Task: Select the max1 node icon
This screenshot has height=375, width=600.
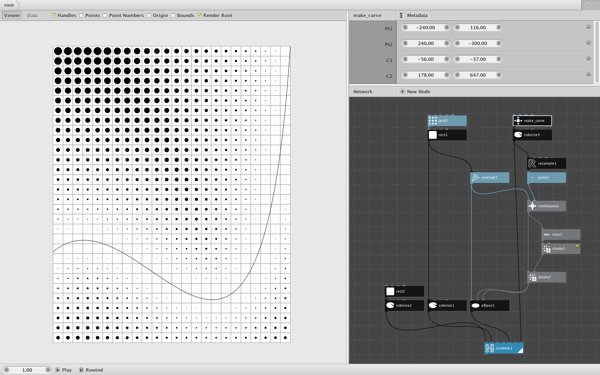Action: click(x=546, y=235)
